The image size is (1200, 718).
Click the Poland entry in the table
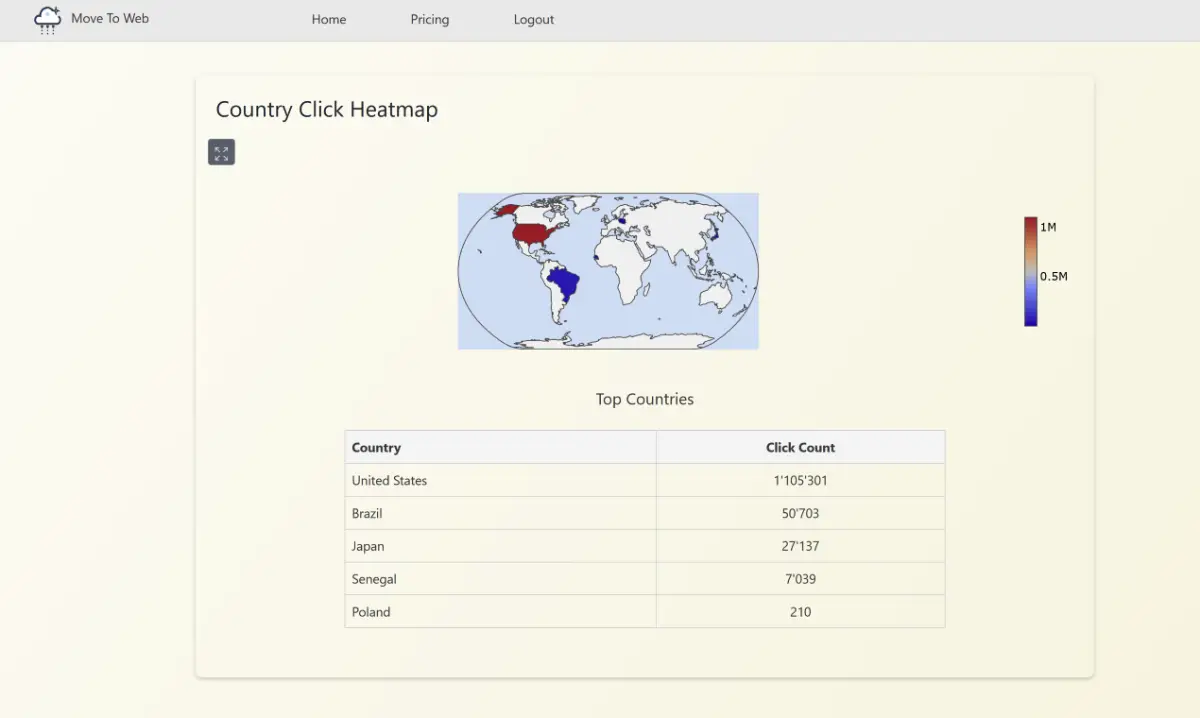click(371, 612)
